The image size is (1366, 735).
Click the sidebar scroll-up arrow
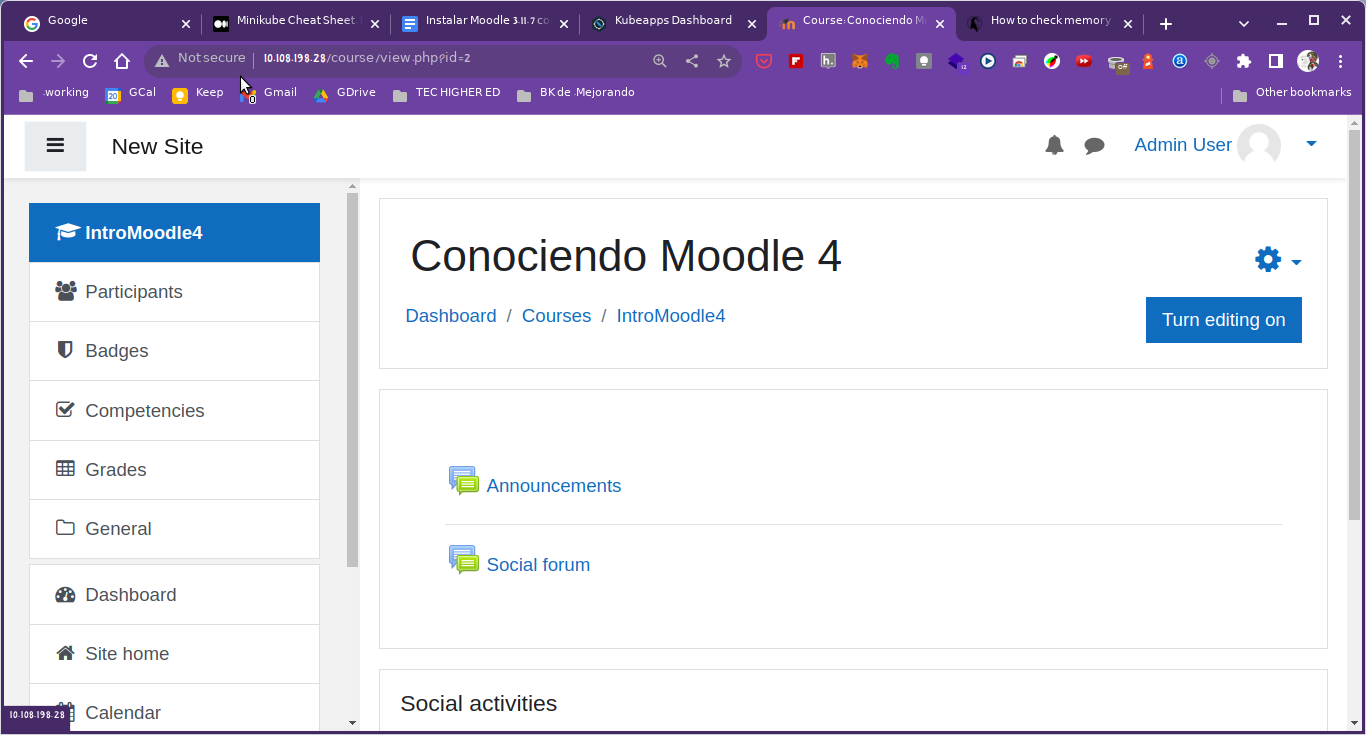point(352,186)
